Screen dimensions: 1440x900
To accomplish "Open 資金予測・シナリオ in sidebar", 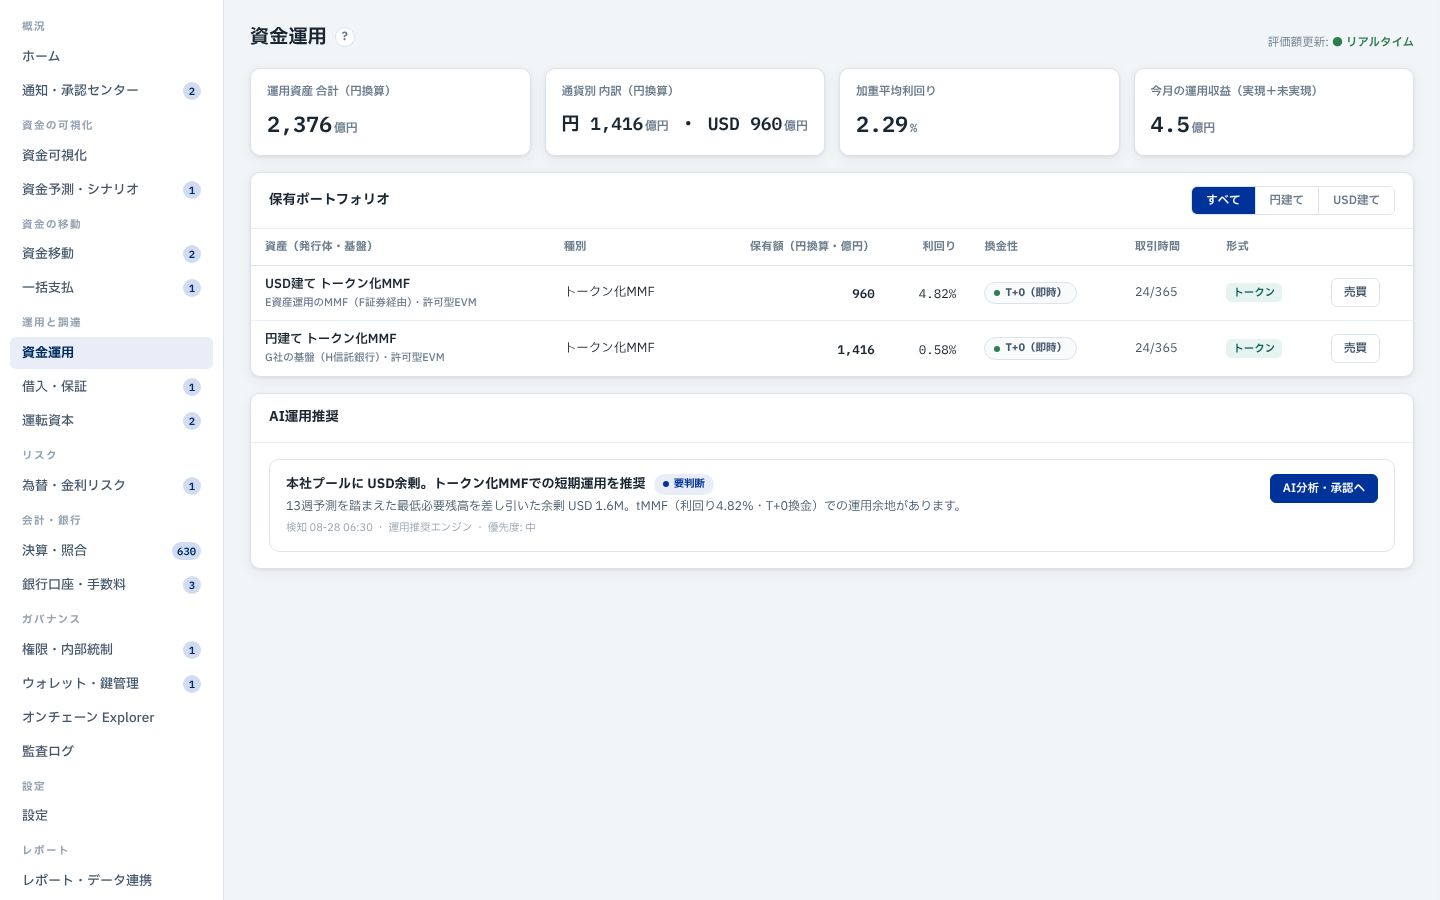I will tap(111, 189).
